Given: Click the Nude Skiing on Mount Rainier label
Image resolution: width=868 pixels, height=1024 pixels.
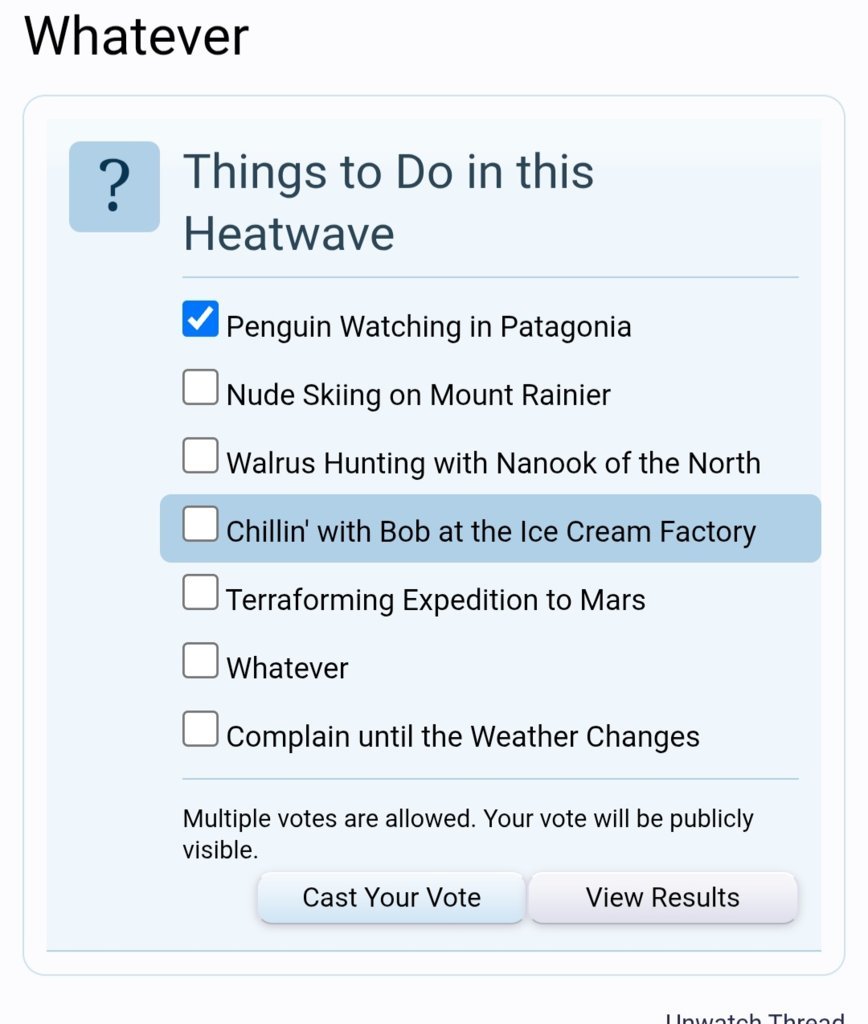Looking at the screenshot, I should 418,395.
